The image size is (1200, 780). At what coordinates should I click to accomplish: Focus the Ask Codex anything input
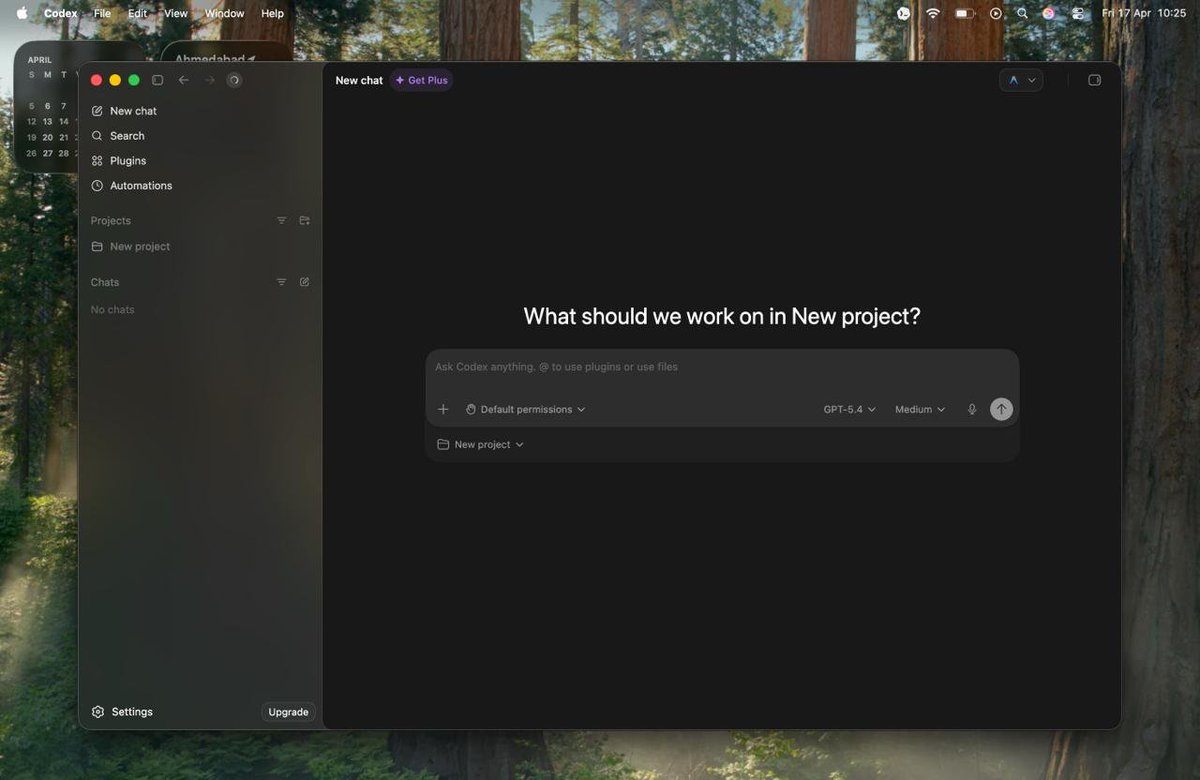(722, 367)
